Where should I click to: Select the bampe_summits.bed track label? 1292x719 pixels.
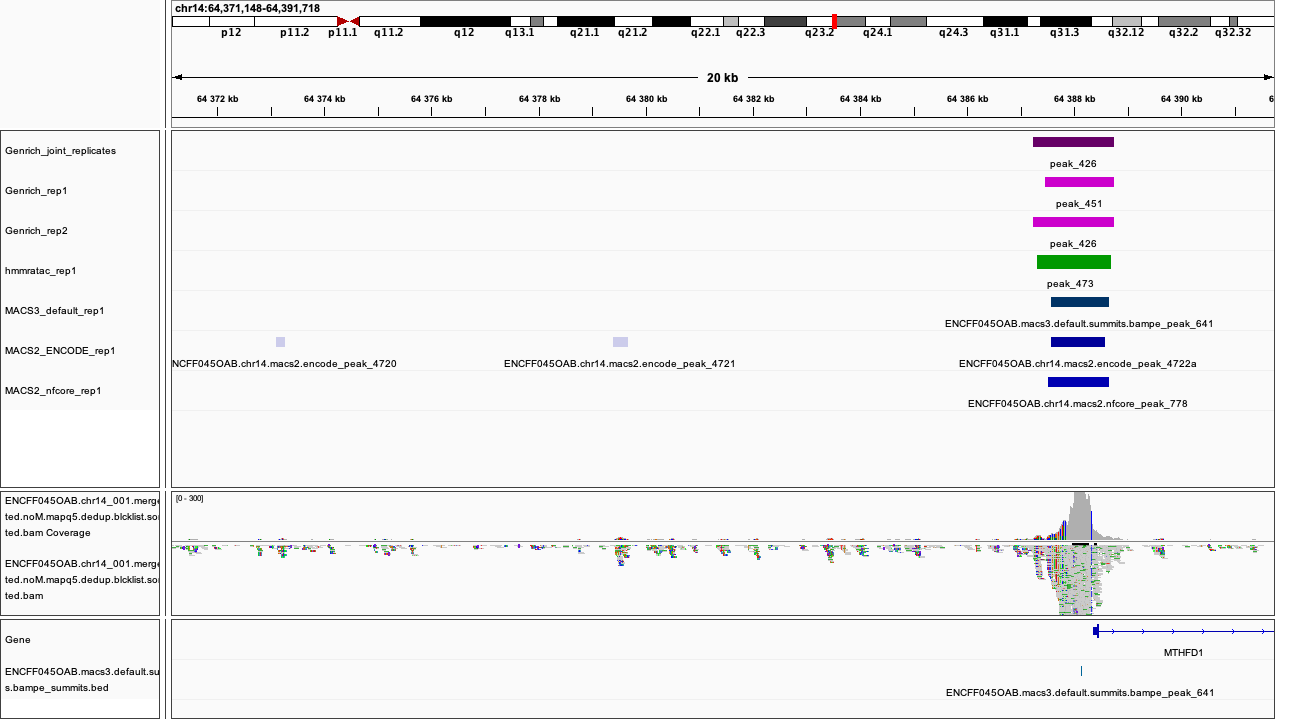pyautogui.click(x=81, y=679)
